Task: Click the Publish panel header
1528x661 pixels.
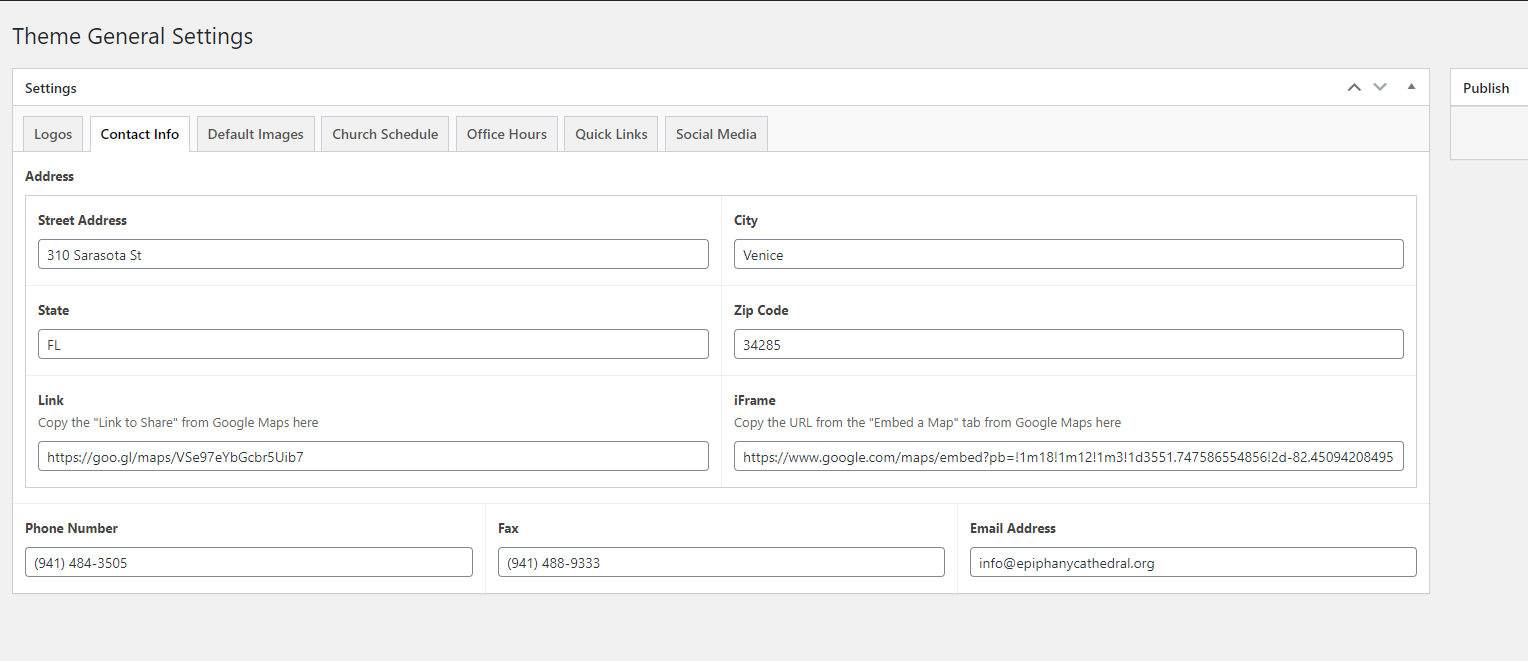Action: (1487, 88)
